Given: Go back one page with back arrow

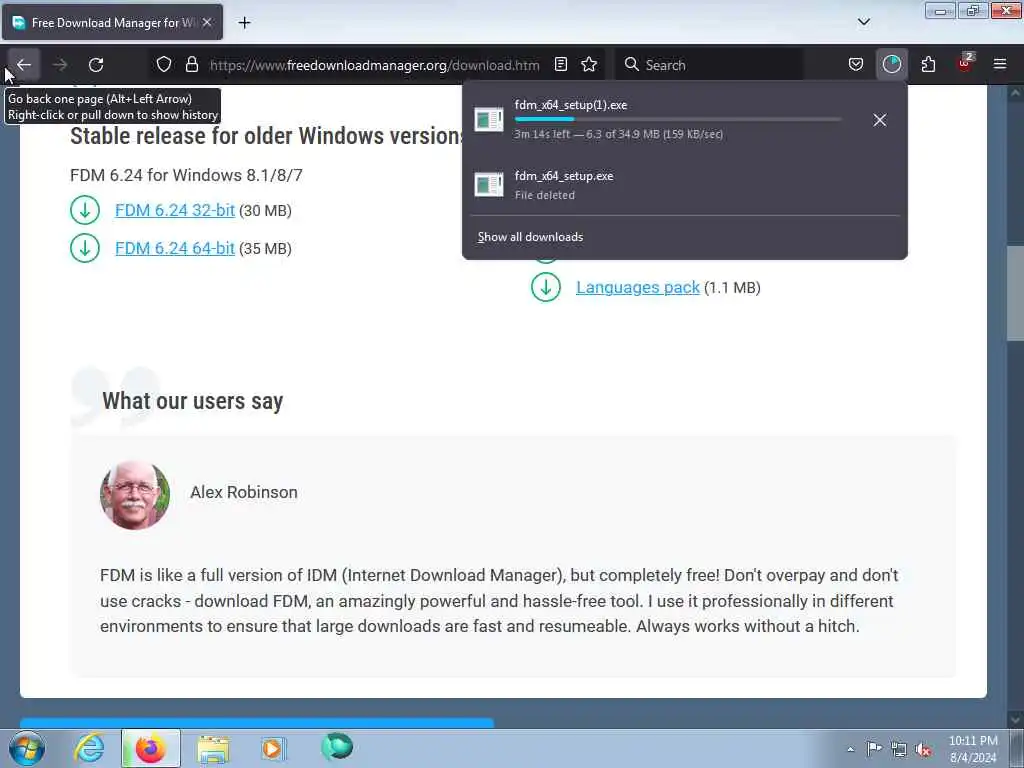Looking at the screenshot, I should point(24,65).
